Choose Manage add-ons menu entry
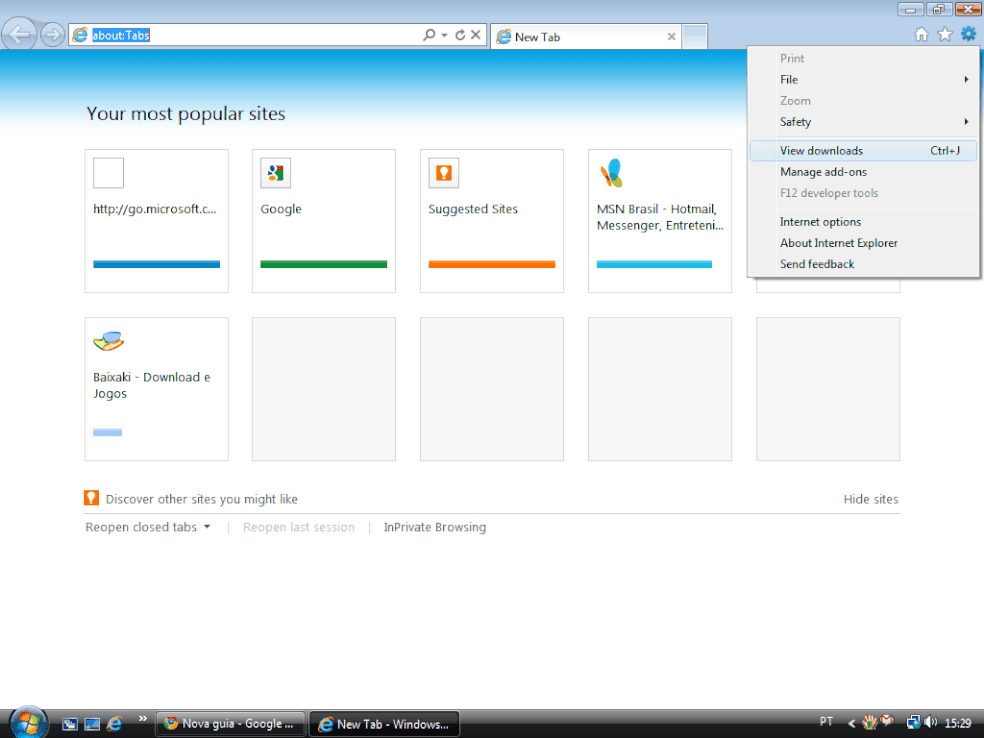The height and width of the screenshot is (738, 984). 864,172
